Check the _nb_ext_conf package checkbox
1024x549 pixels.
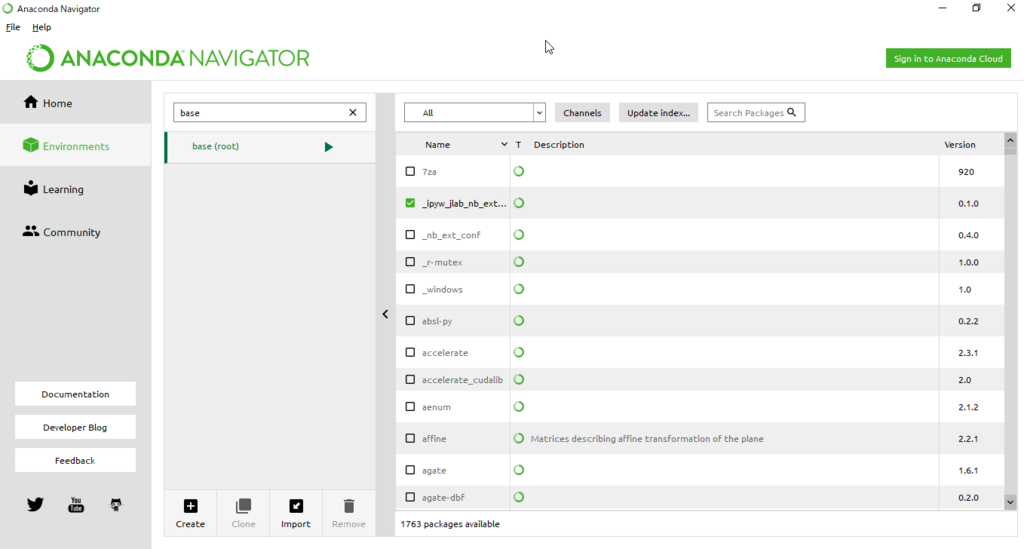point(410,234)
